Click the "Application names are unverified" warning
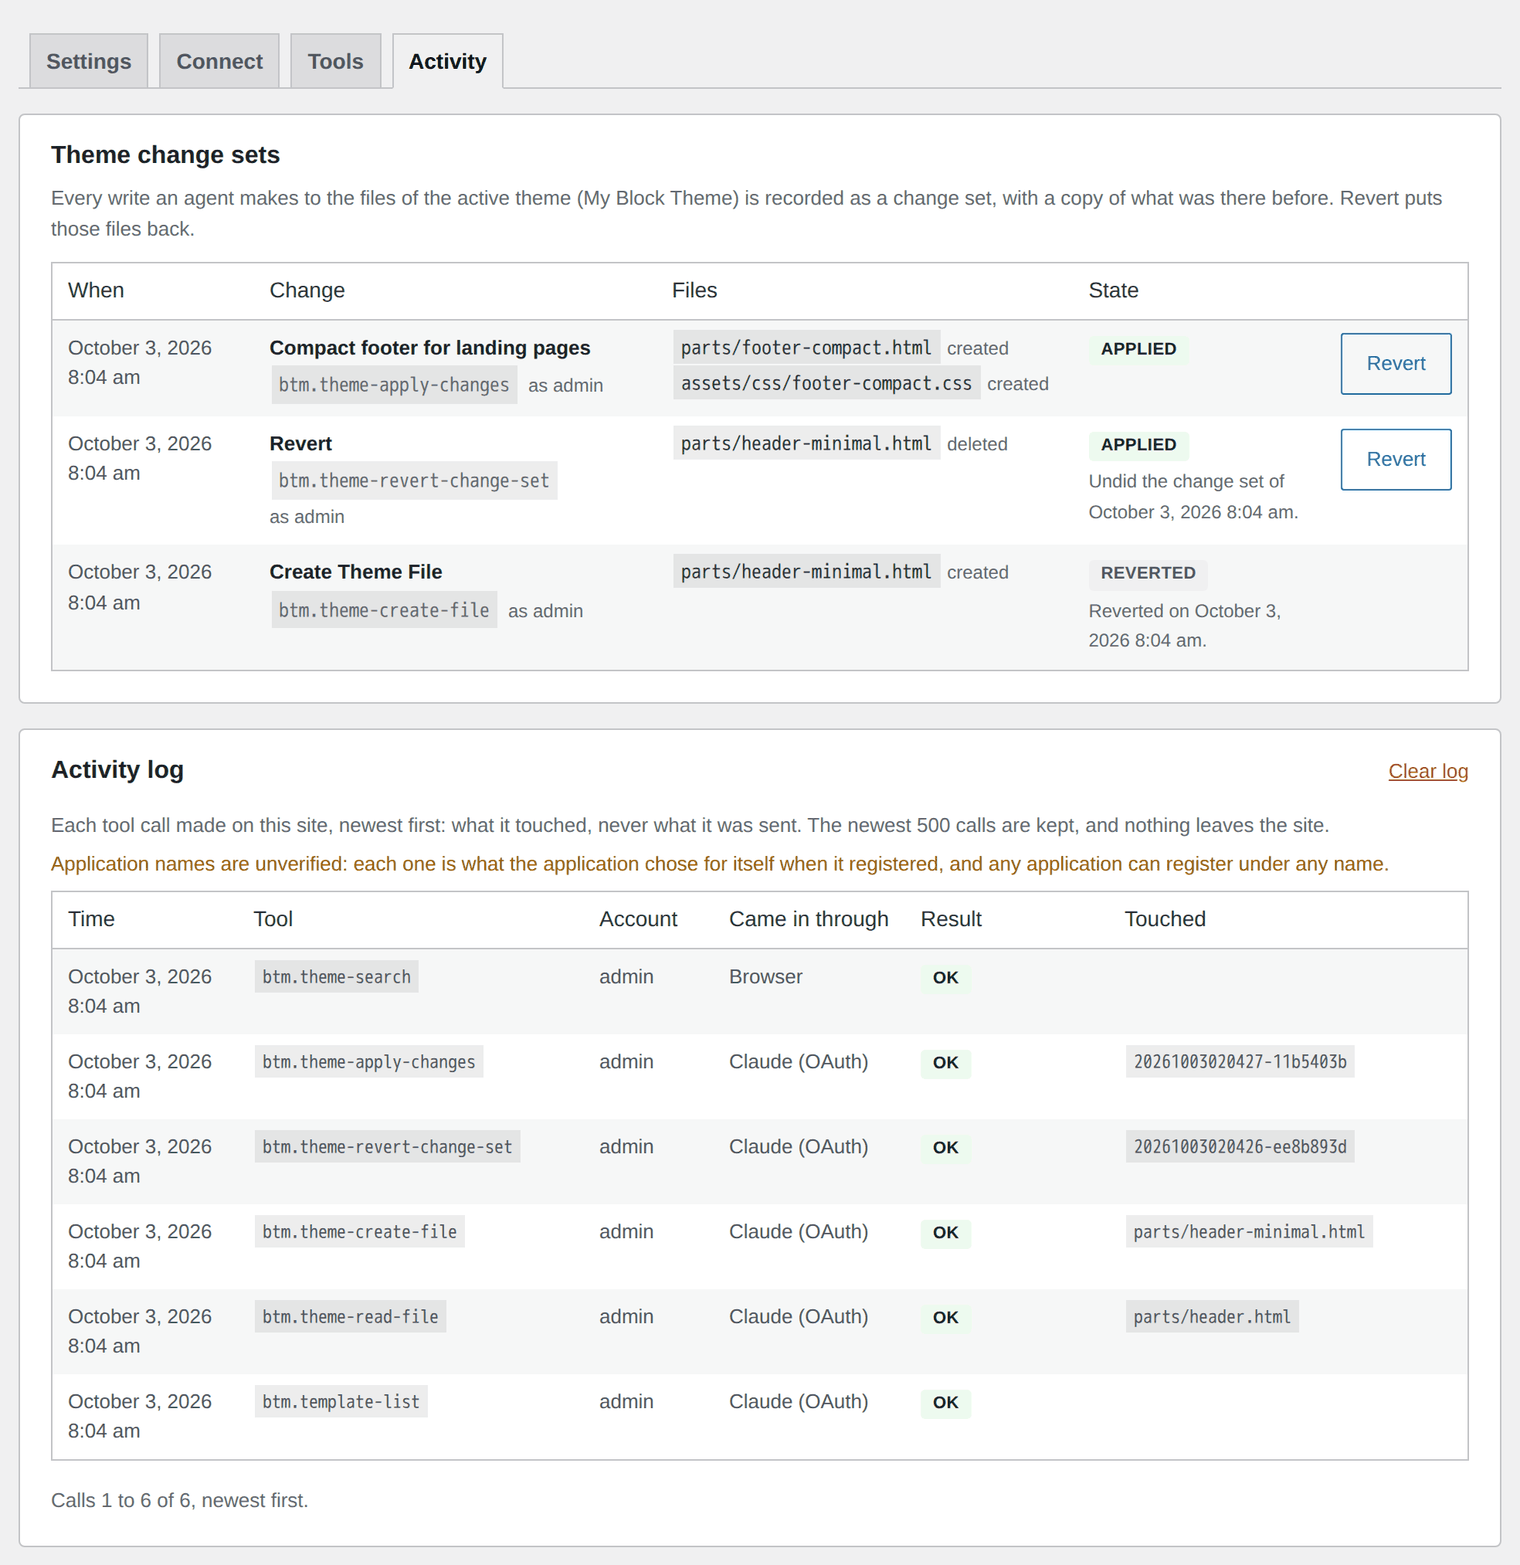Viewport: 1520px width, 1565px height. (x=720, y=864)
